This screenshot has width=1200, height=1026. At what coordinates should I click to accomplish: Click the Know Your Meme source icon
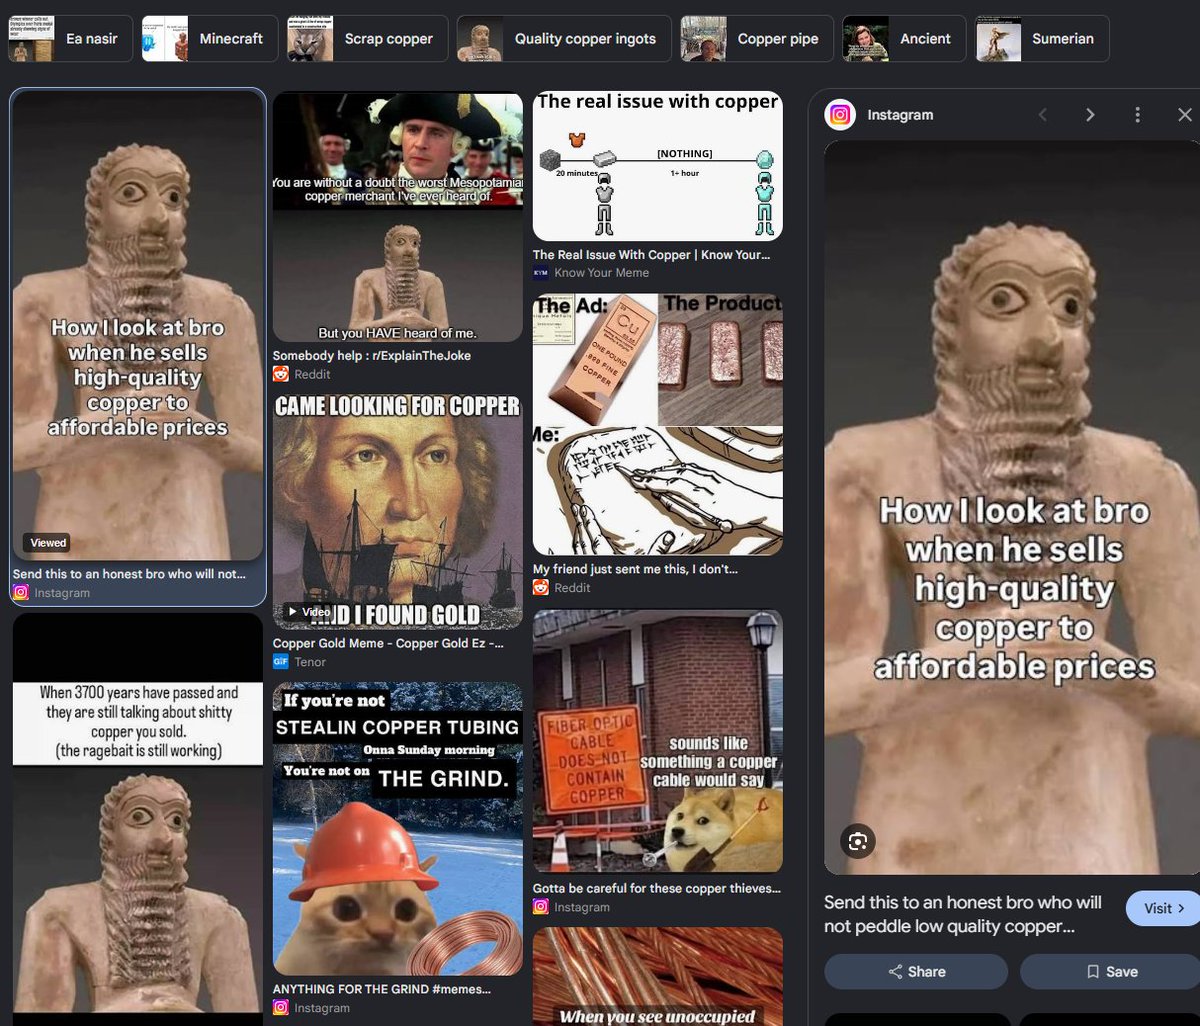click(540, 273)
